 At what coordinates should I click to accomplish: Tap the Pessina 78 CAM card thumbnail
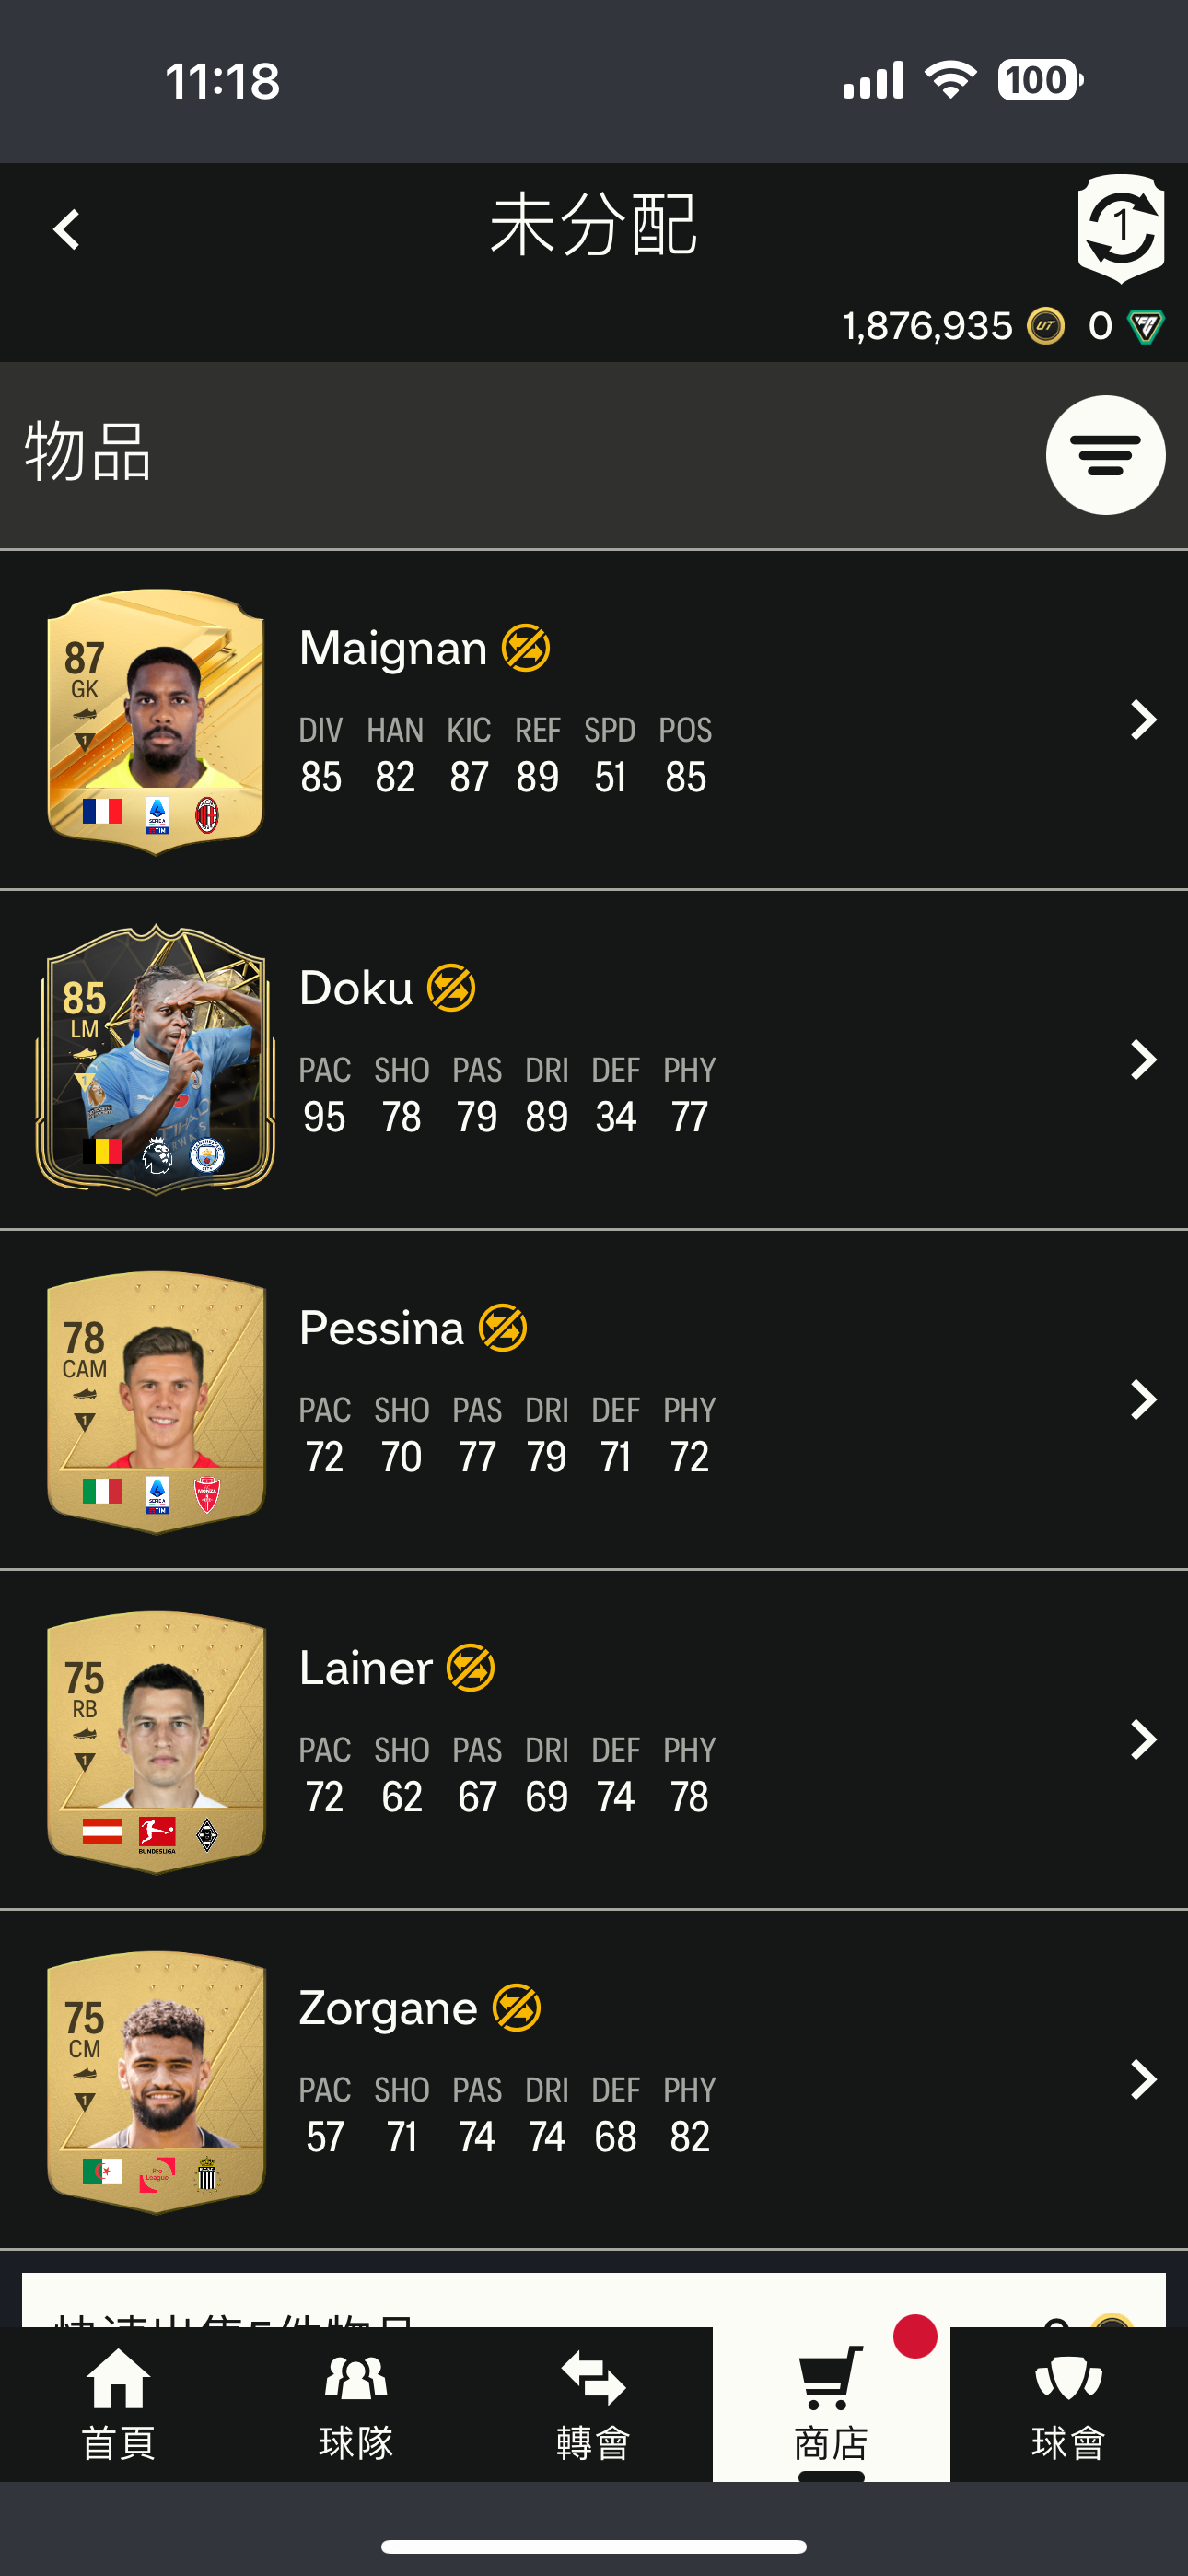click(x=156, y=1400)
